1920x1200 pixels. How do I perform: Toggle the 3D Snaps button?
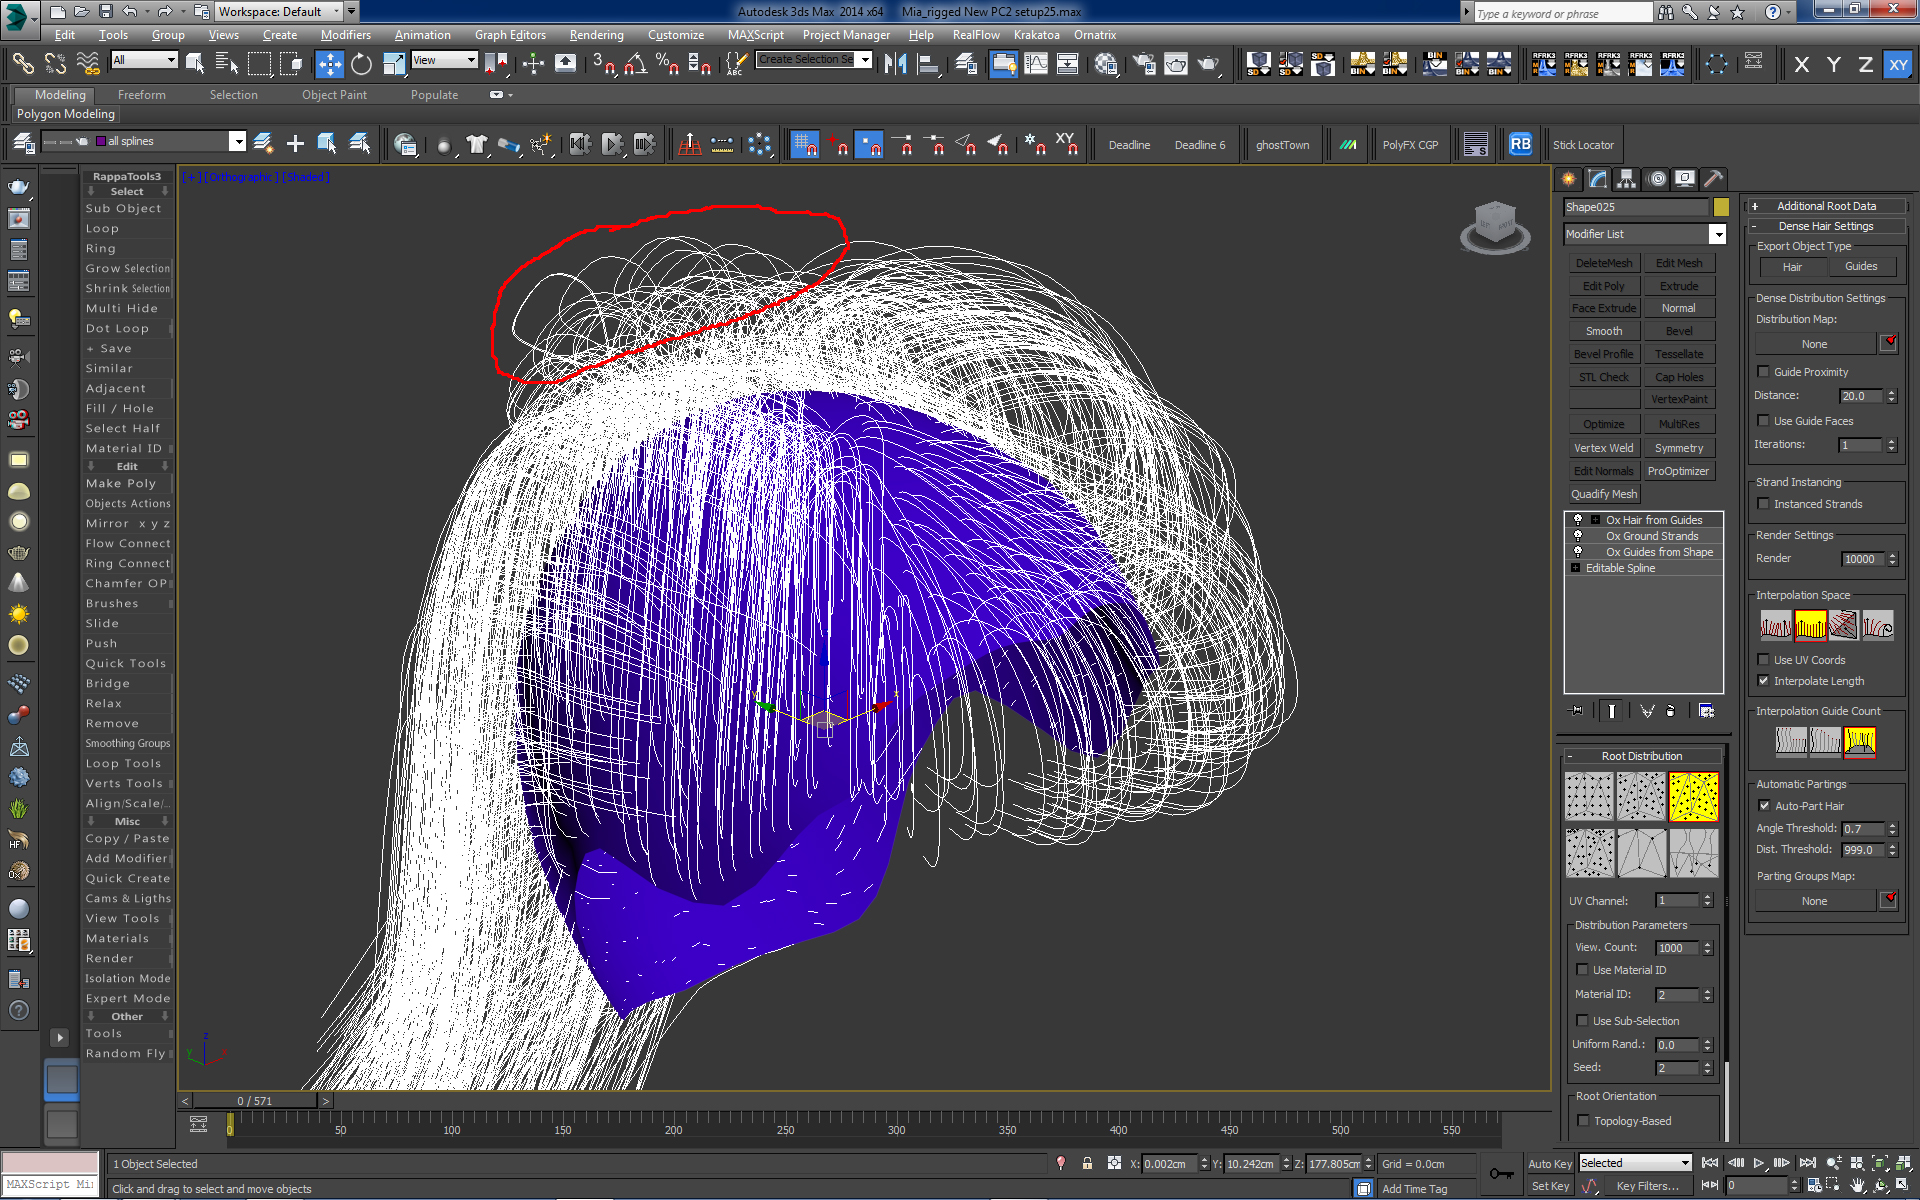tap(604, 64)
